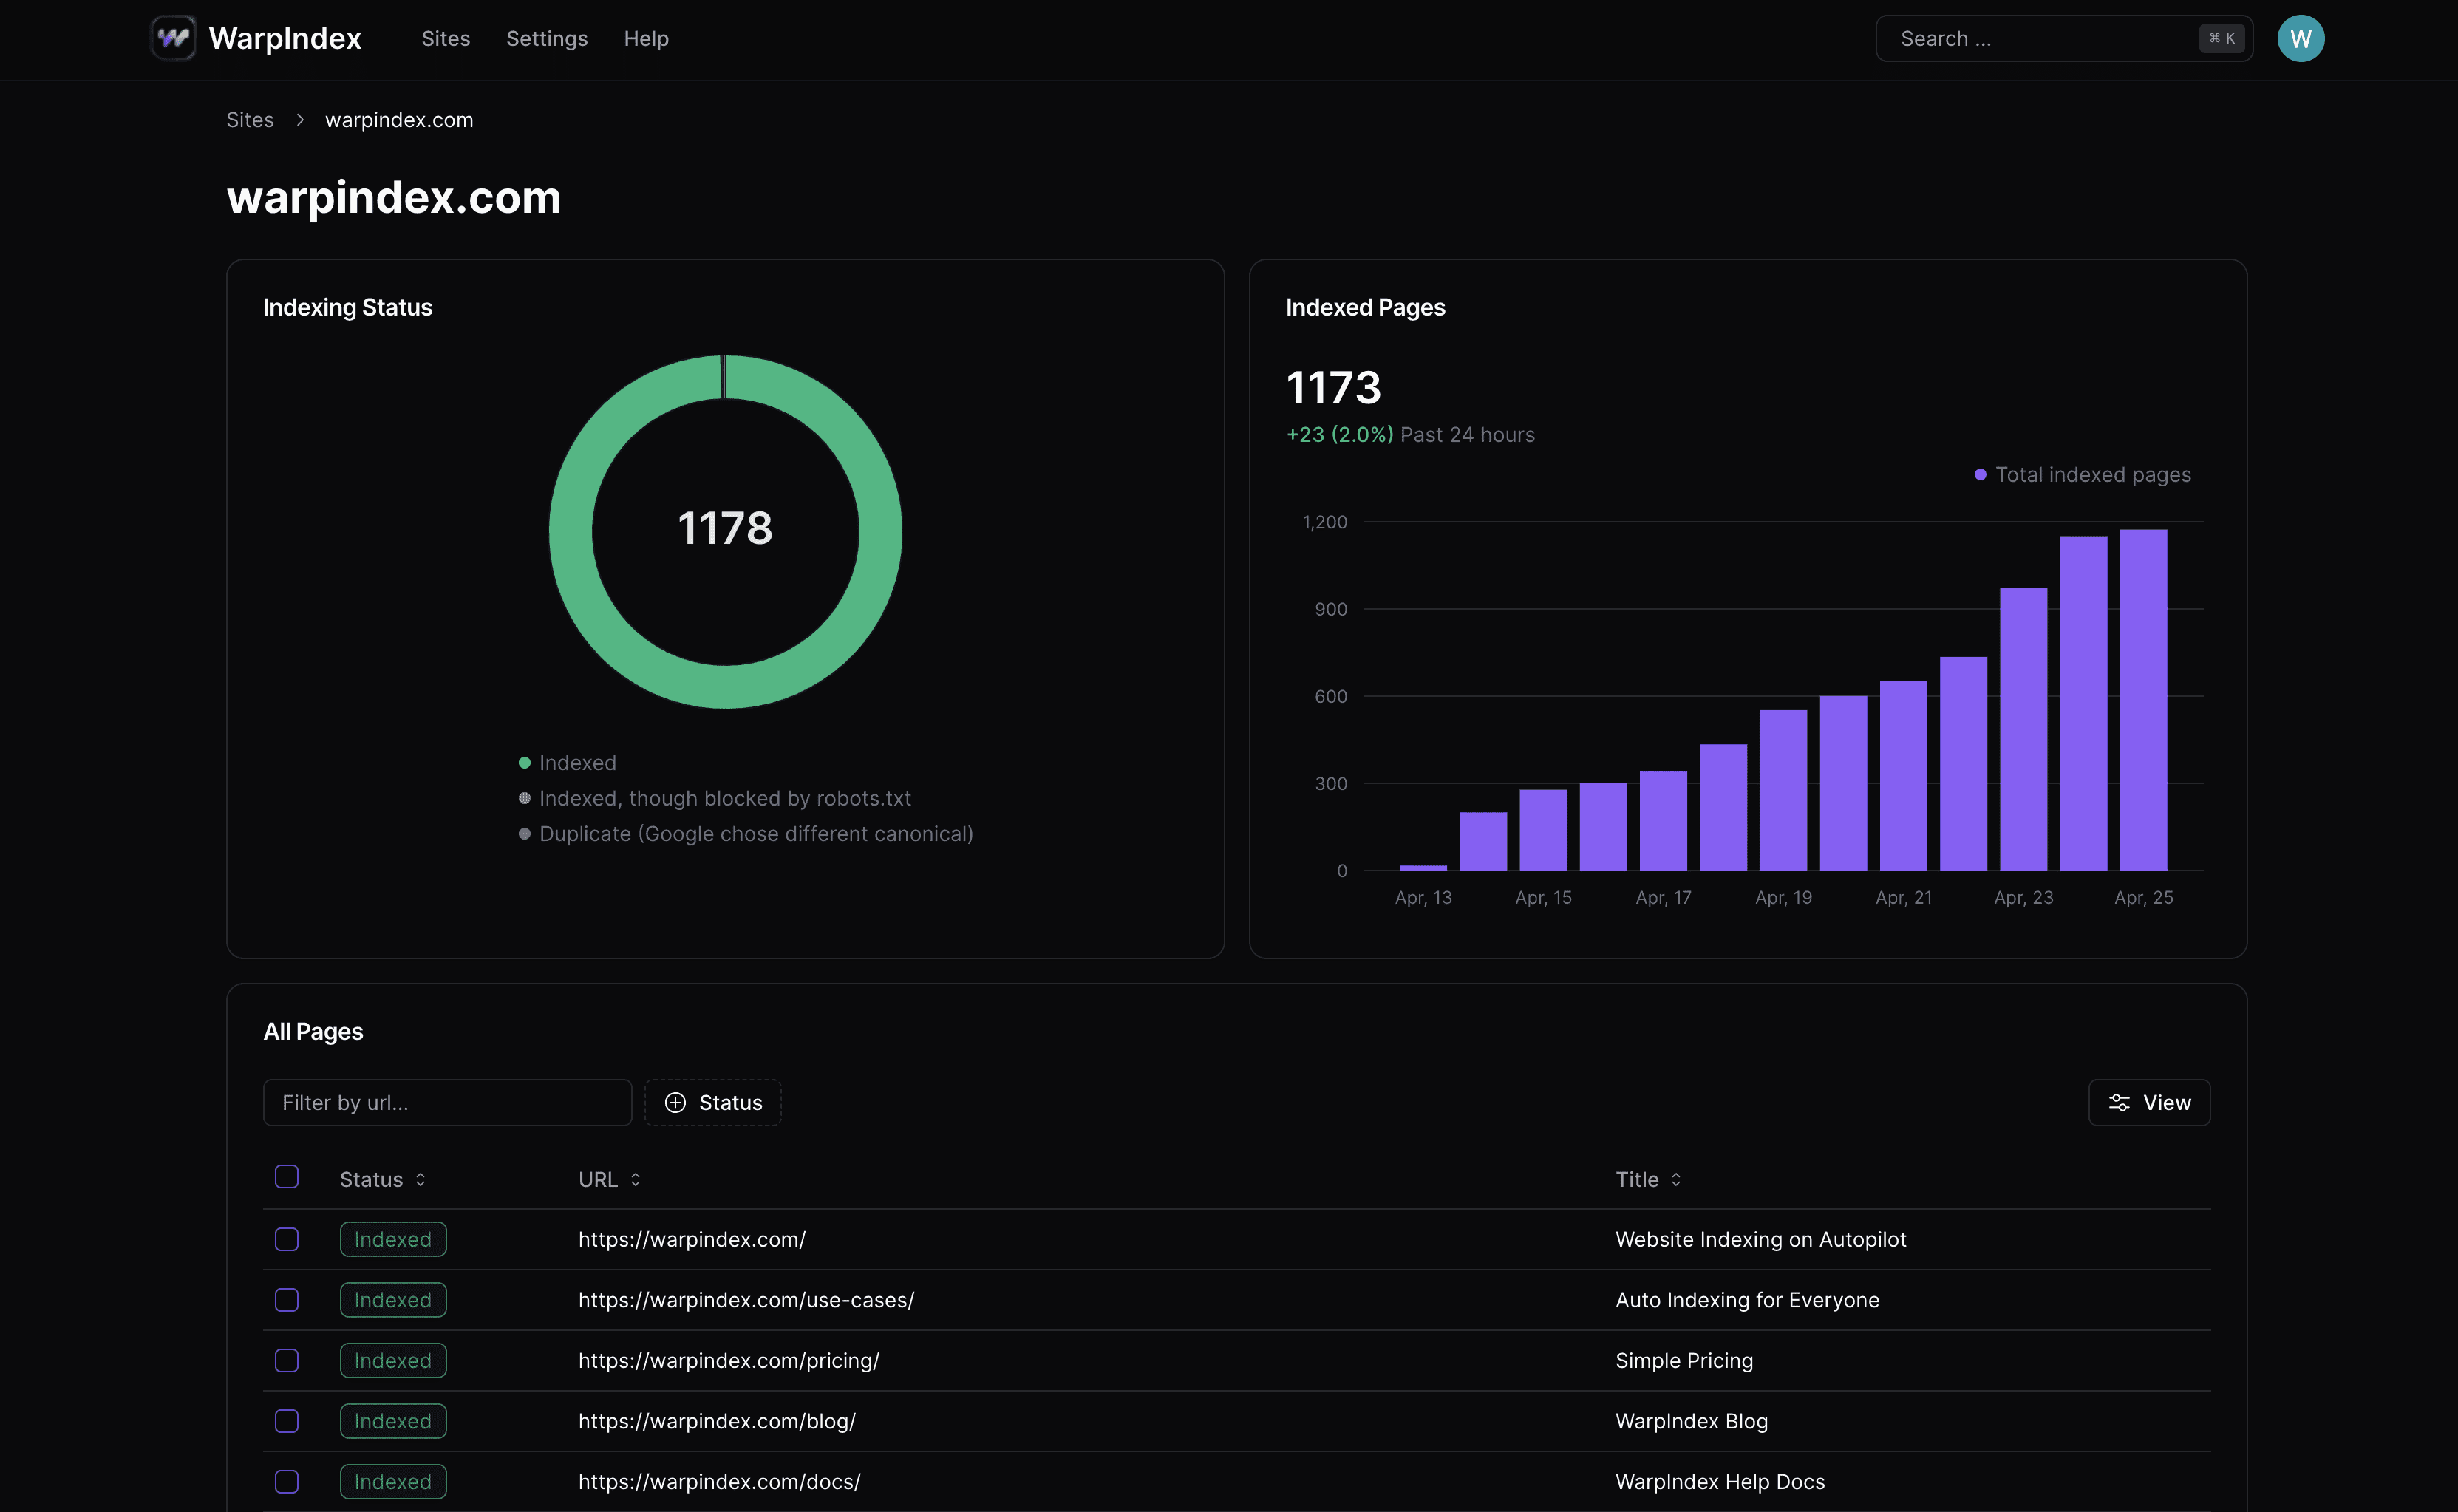Click the breadcrumb chevron separator
Viewport: 2458px width, 1512px height.
pos(299,120)
